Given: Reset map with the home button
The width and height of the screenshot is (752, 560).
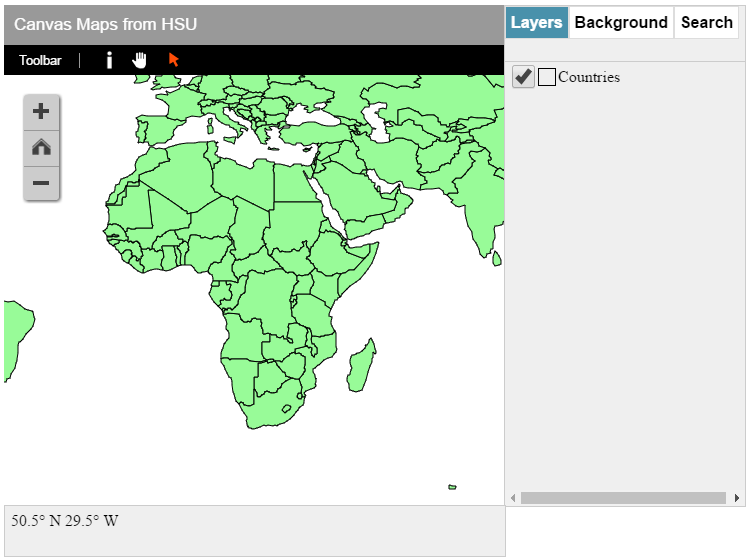Looking at the screenshot, I should click(41, 148).
